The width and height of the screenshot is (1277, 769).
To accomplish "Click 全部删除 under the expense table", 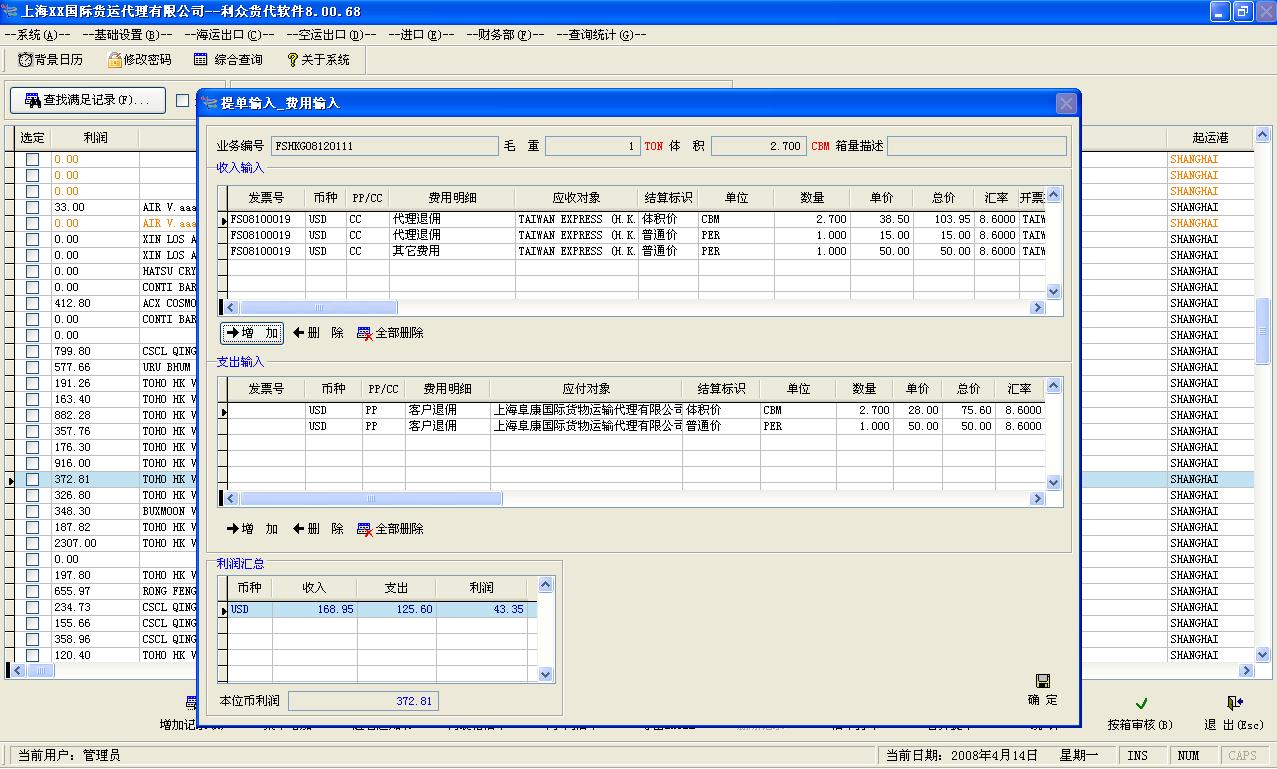I will pyautogui.click(x=390, y=529).
